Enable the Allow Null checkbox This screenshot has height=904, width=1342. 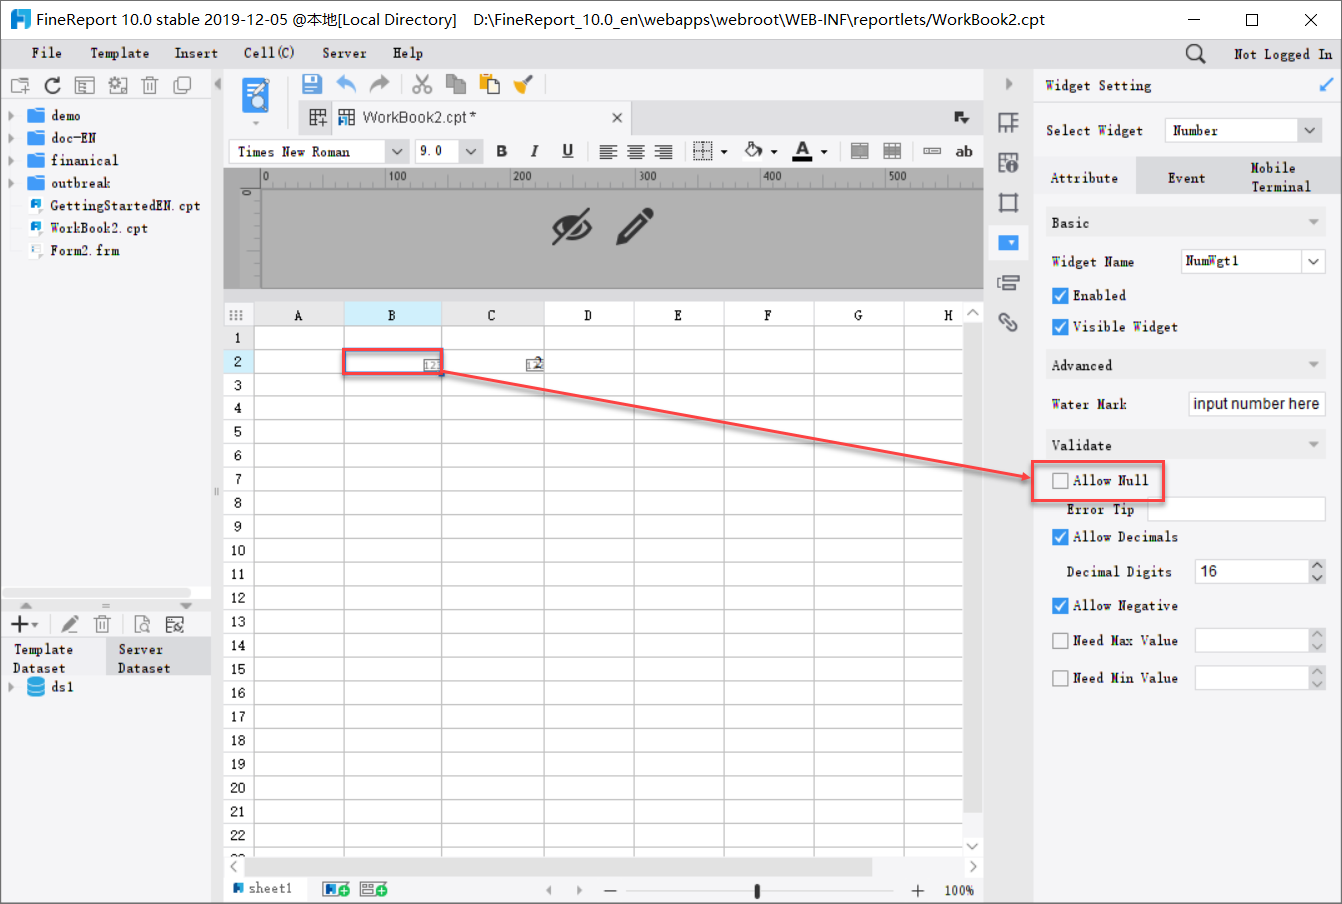(x=1060, y=480)
